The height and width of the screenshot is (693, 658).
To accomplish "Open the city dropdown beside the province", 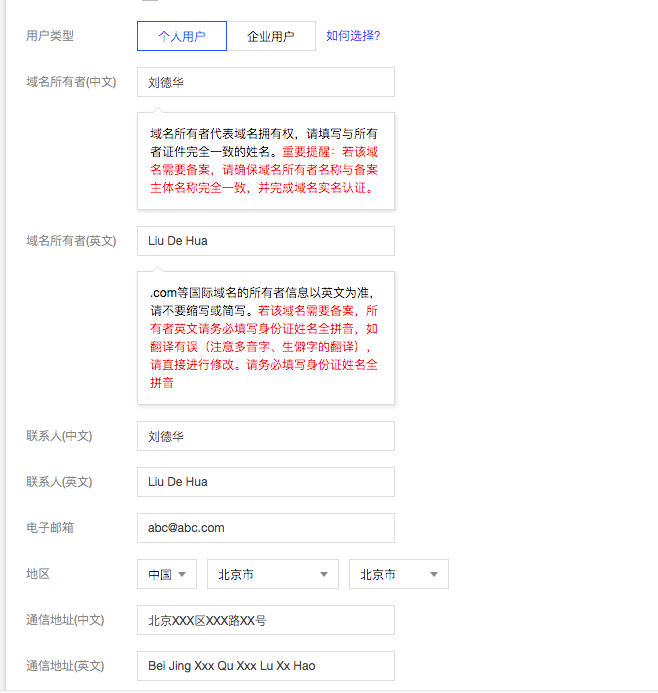I will pos(399,574).
